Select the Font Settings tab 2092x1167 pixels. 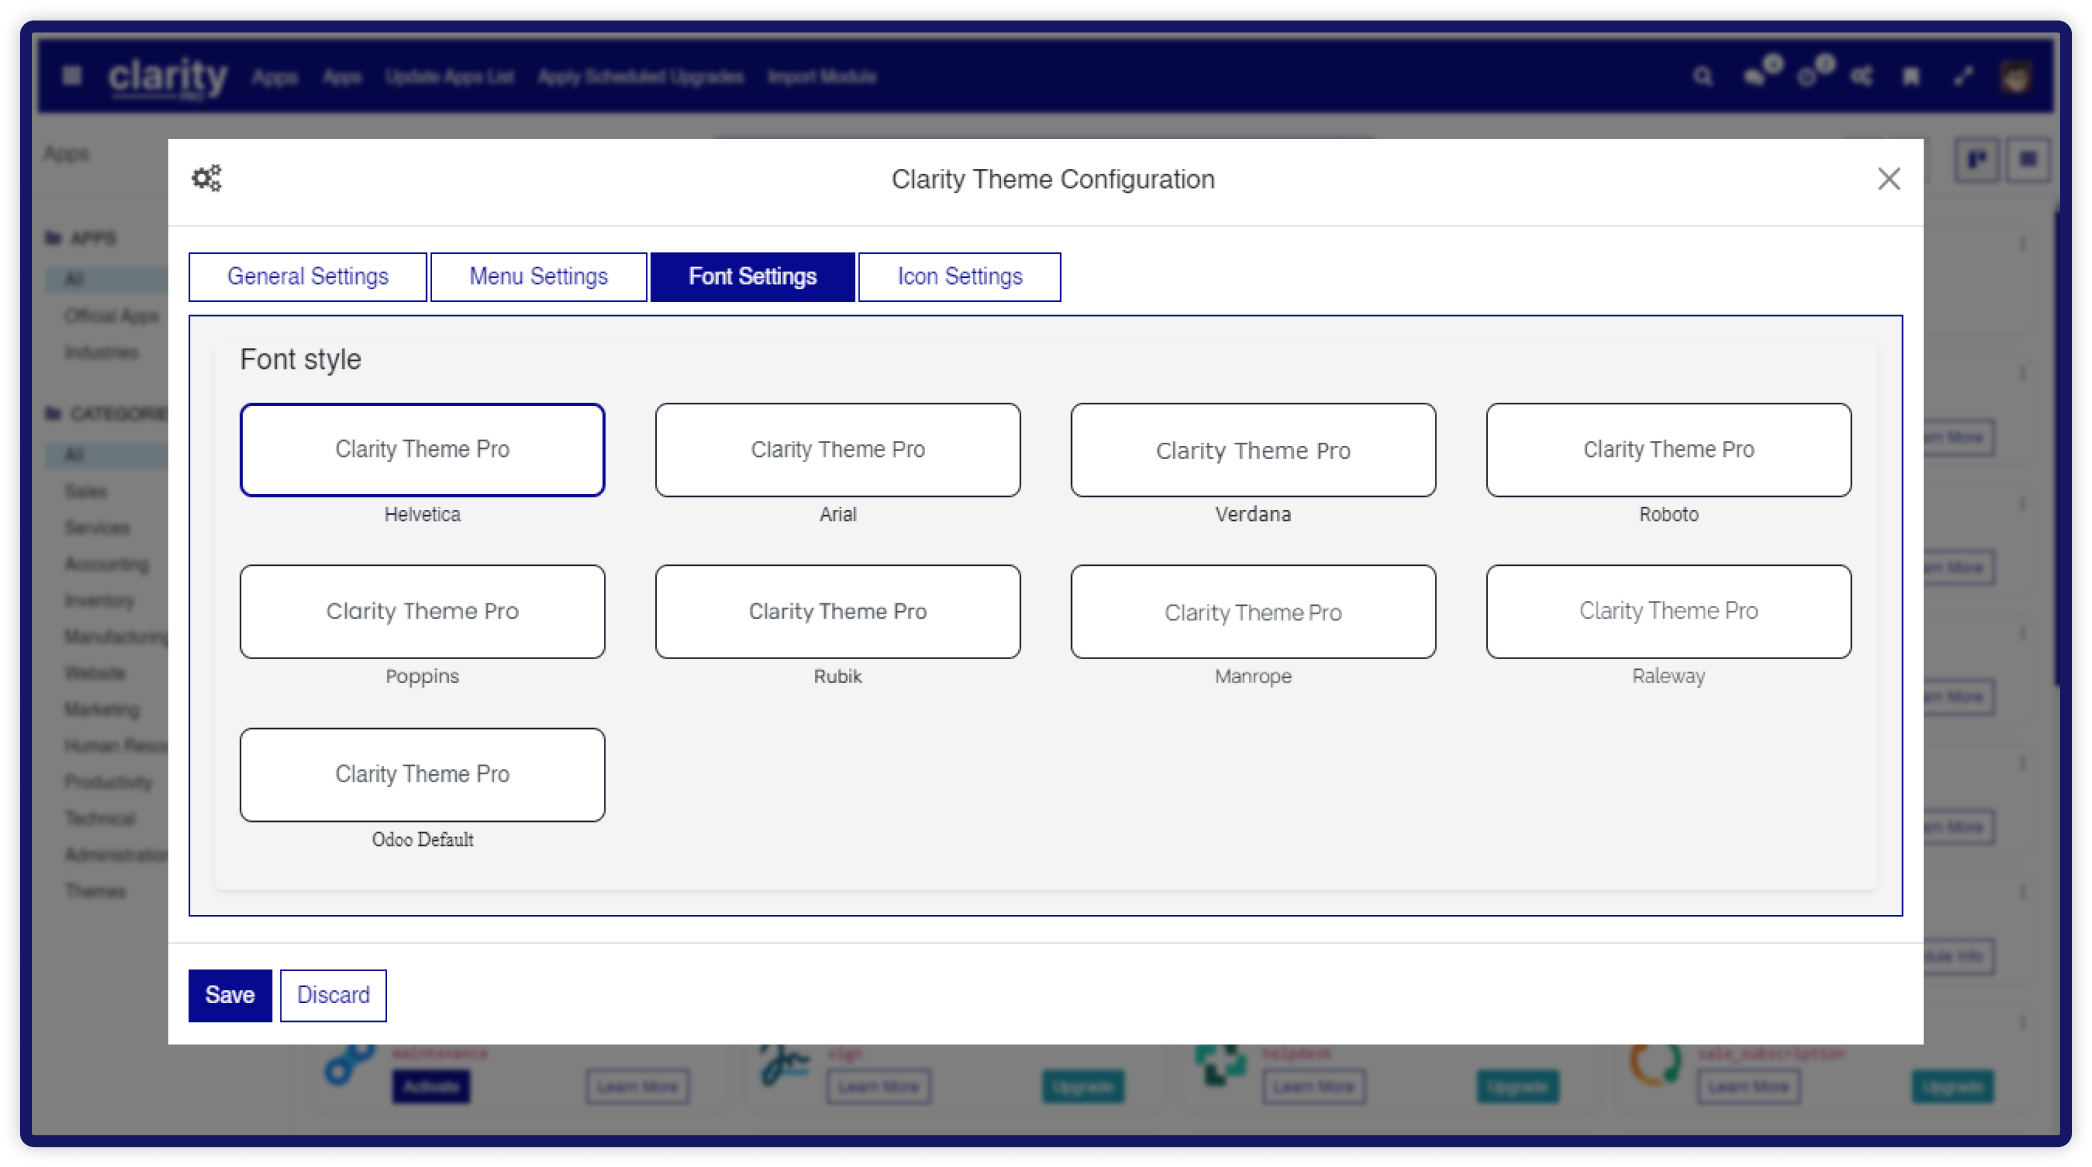click(x=753, y=277)
